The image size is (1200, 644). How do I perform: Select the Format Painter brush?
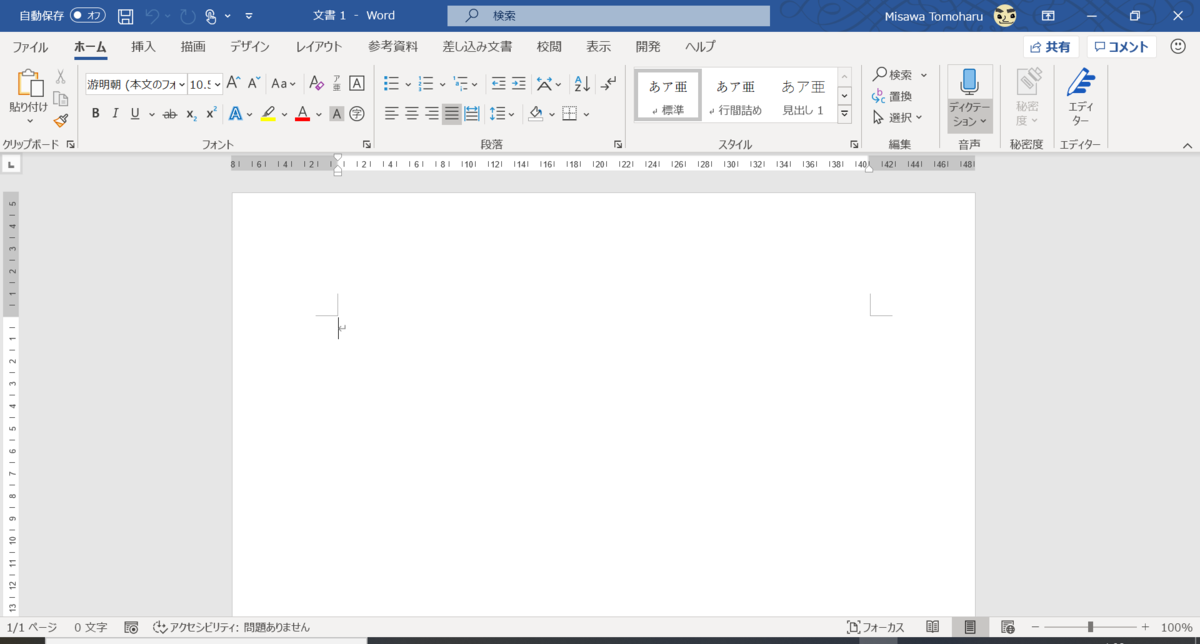60,120
